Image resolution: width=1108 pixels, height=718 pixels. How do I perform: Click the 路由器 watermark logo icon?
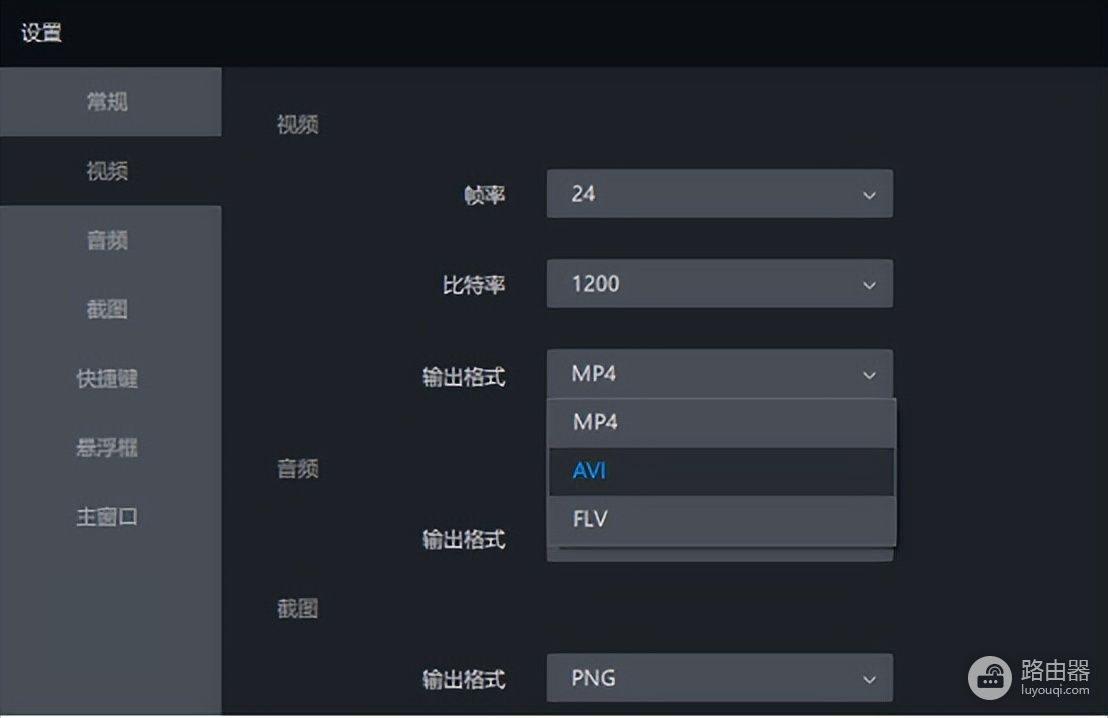pos(989,677)
